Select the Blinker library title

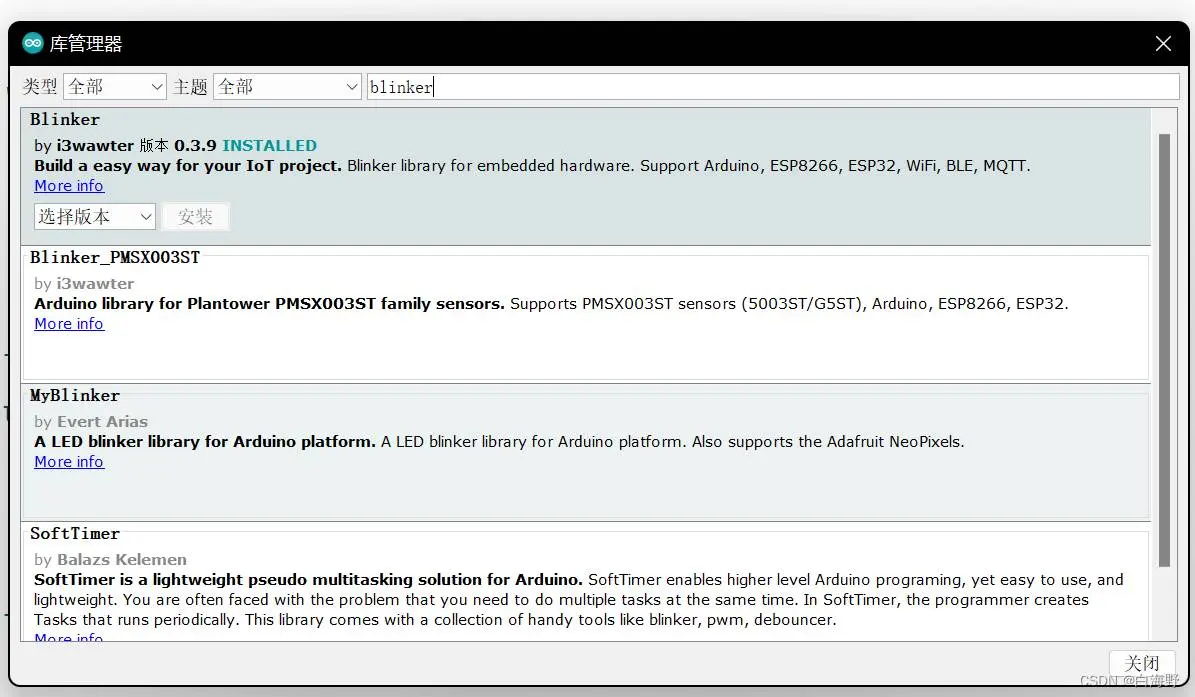[x=65, y=120]
